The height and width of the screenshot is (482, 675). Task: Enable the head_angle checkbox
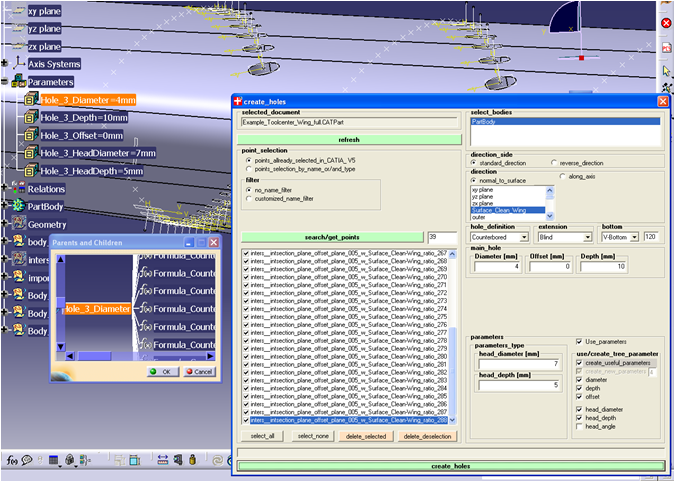coord(579,426)
